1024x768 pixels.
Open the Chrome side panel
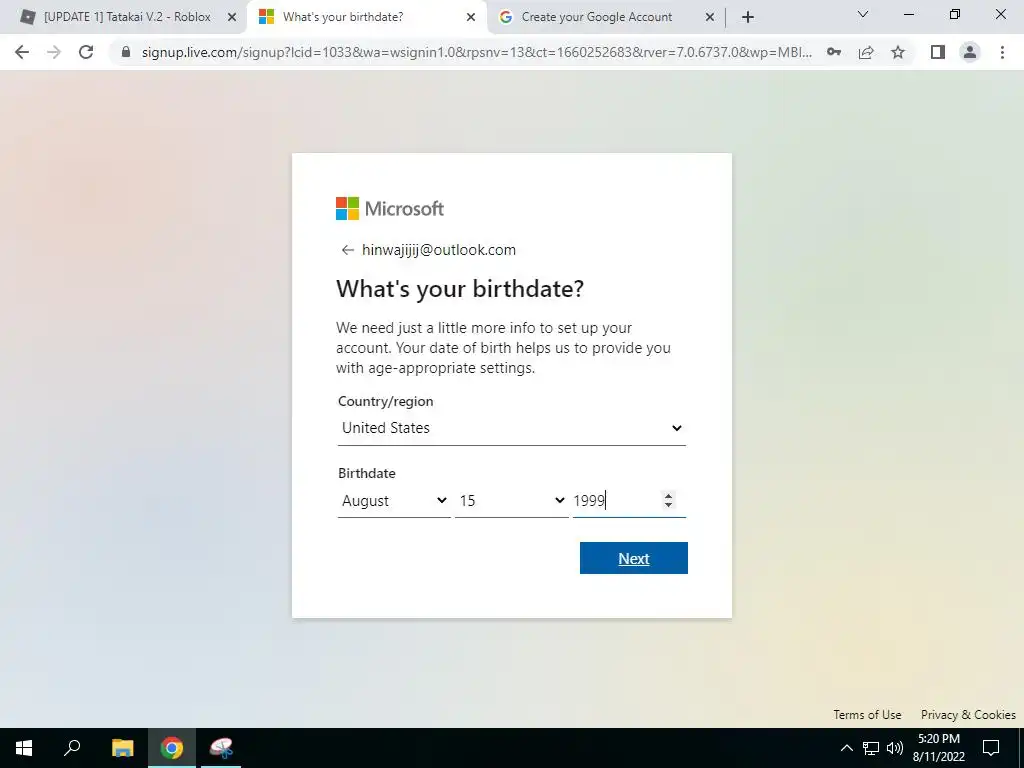[x=938, y=52]
